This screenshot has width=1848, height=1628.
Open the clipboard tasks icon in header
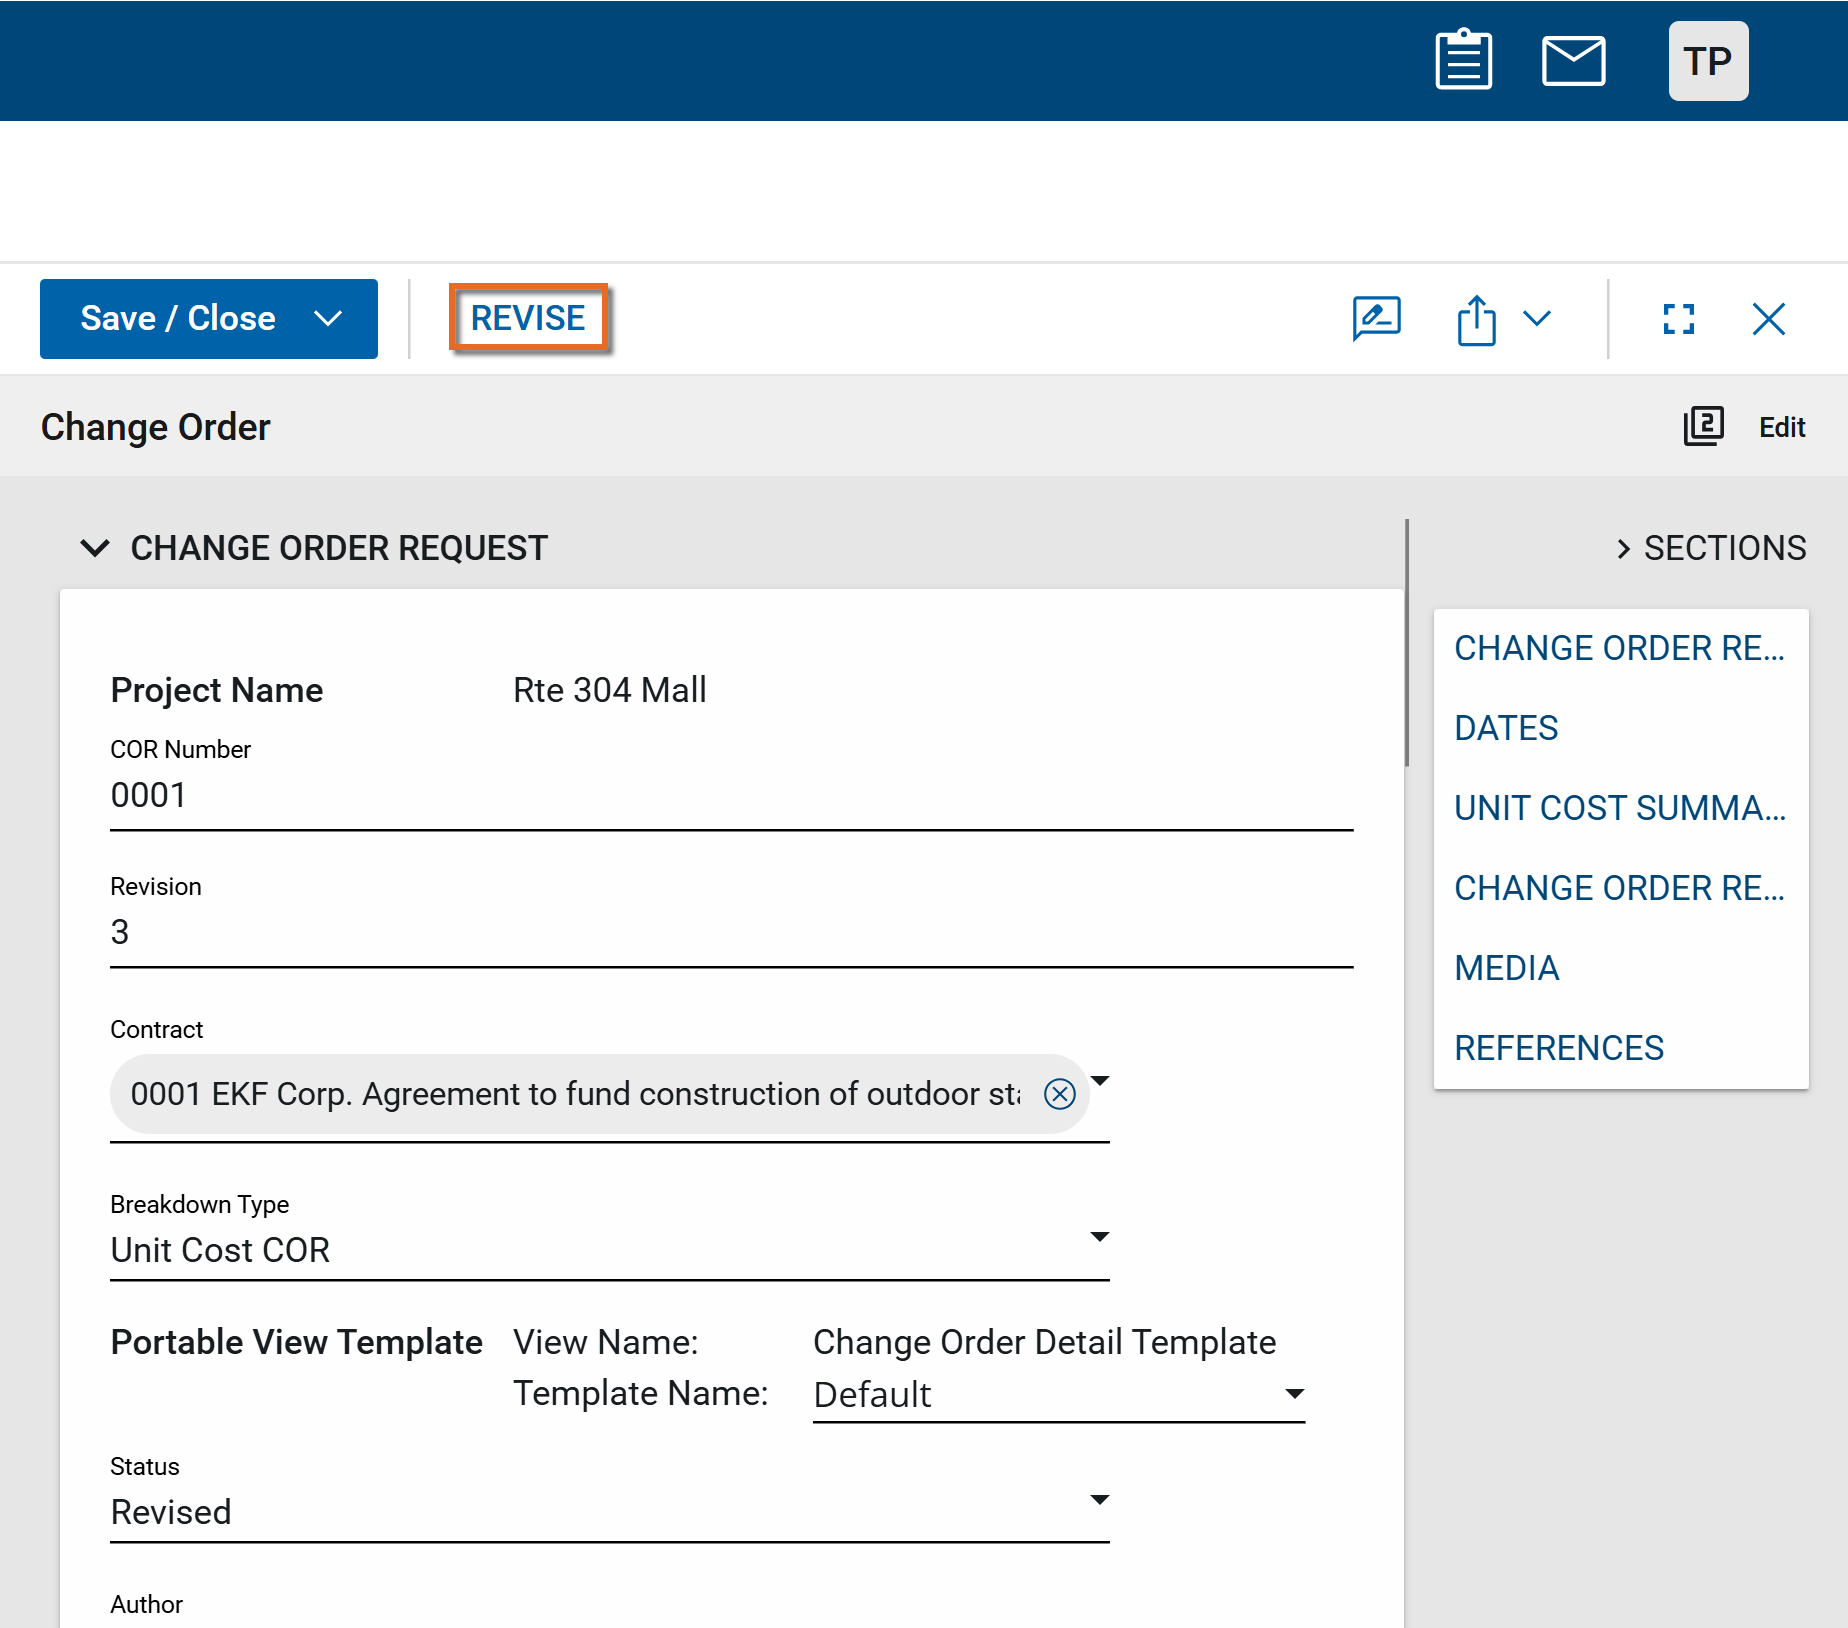pyautogui.click(x=1463, y=61)
